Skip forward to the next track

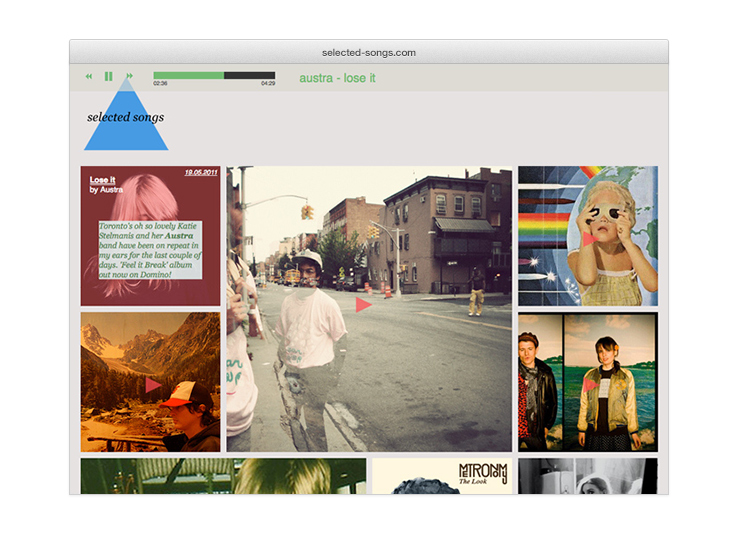tap(129, 76)
